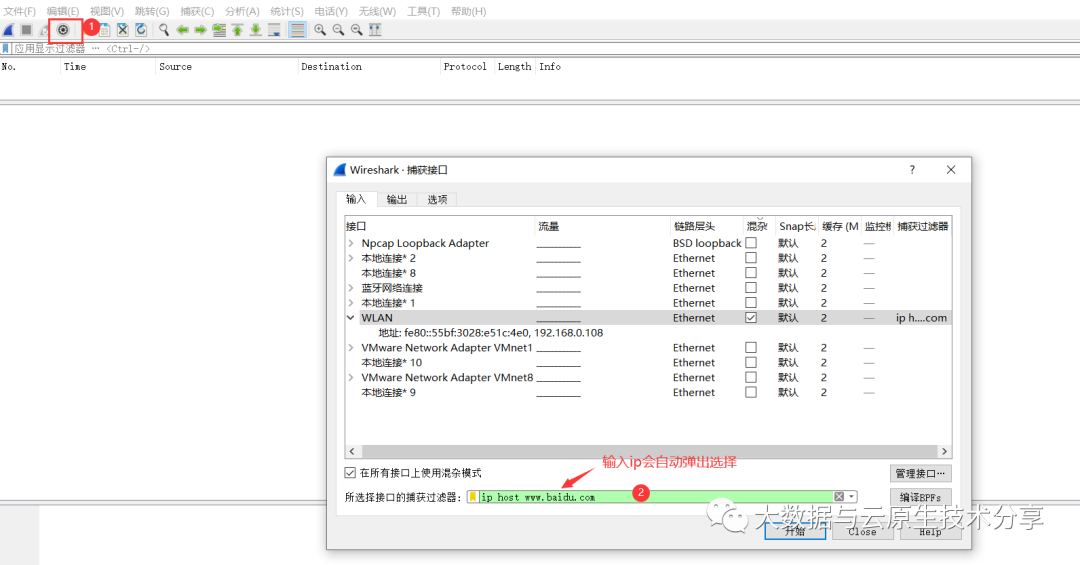This screenshot has height=565, width=1080.
Task: Click the capture filter input field
Action: pyautogui.click(x=656, y=497)
